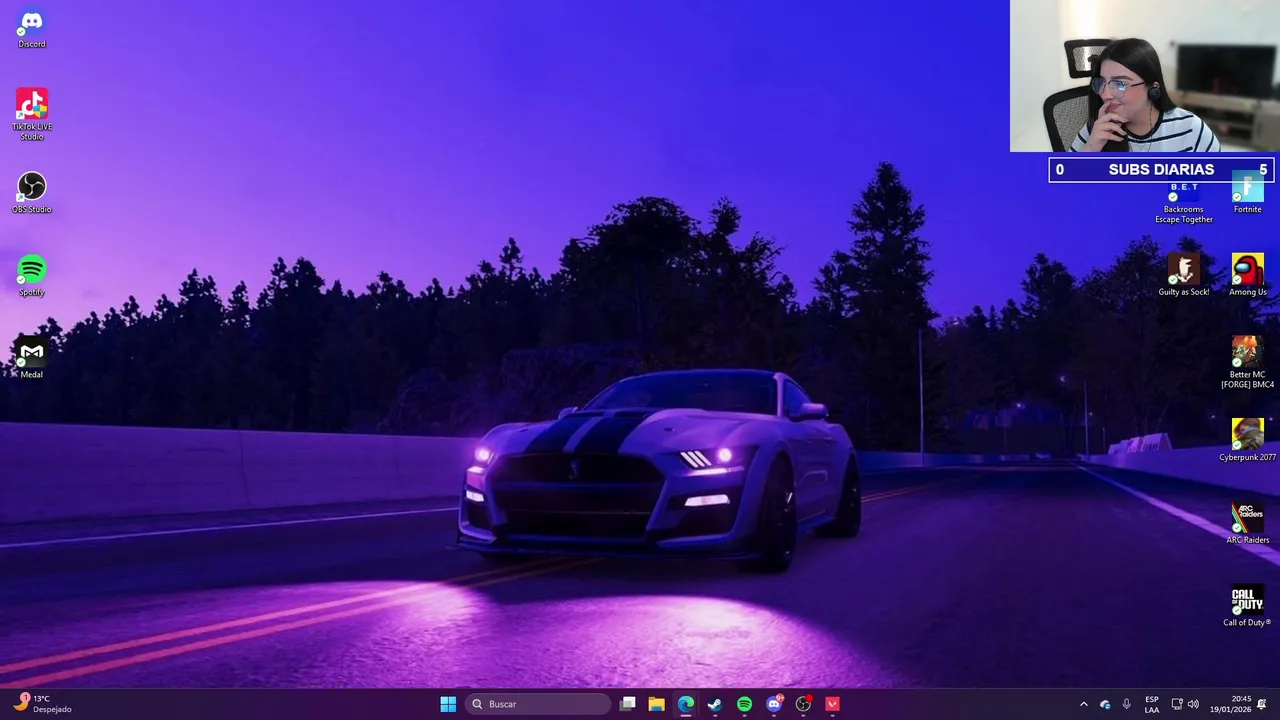Open Steam from the taskbar
Screen dimensions: 1280x720
pyautogui.click(x=715, y=704)
